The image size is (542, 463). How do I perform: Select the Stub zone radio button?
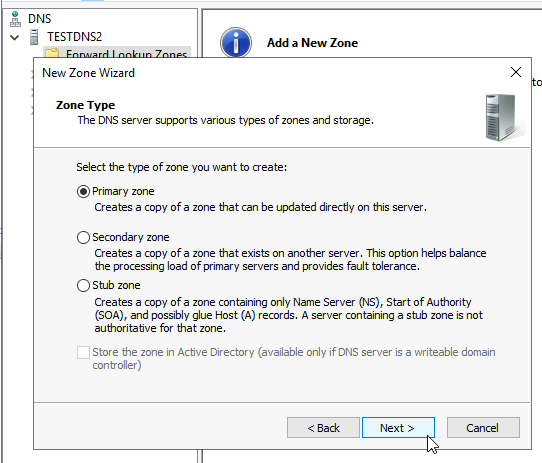pos(83,285)
